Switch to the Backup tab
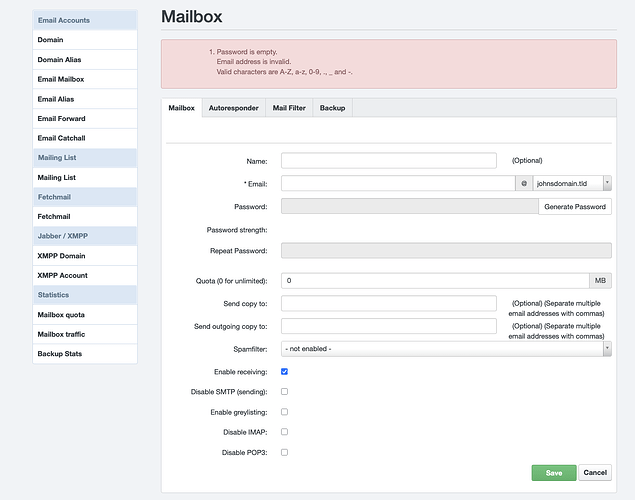The width and height of the screenshot is (635, 500). pos(332,108)
